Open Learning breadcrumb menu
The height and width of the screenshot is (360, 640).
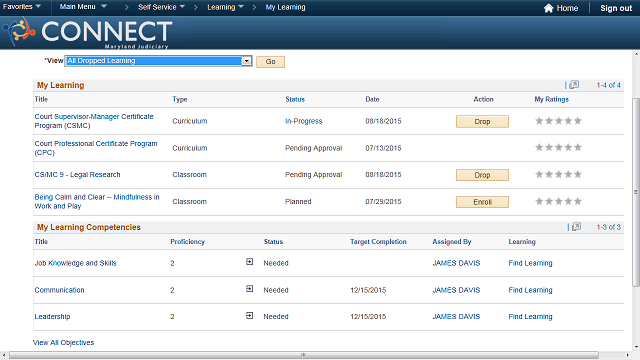point(225,7)
